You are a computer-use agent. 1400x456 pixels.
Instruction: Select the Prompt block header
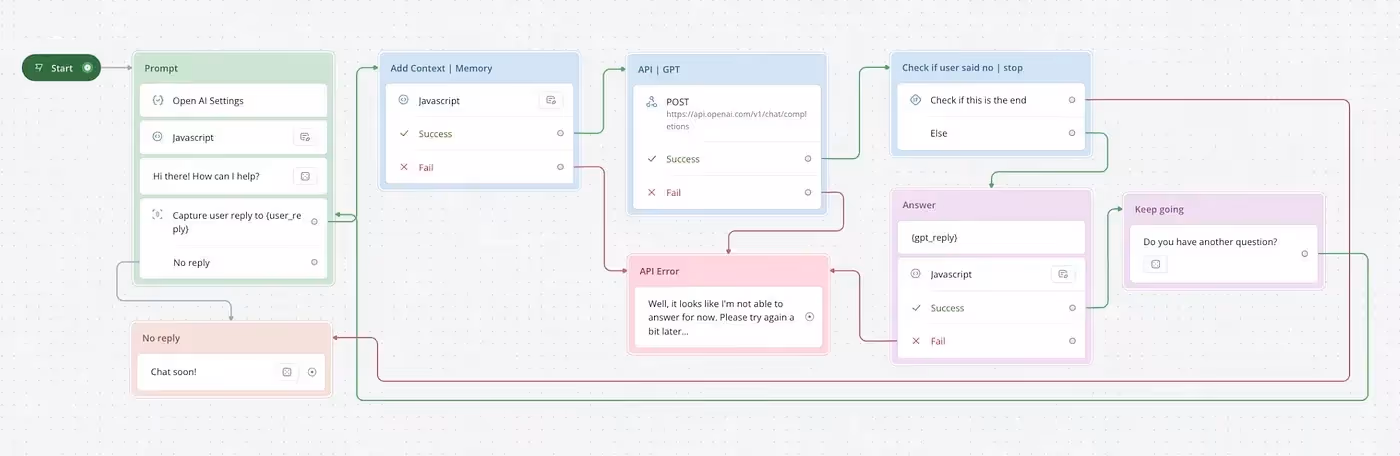point(233,68)
